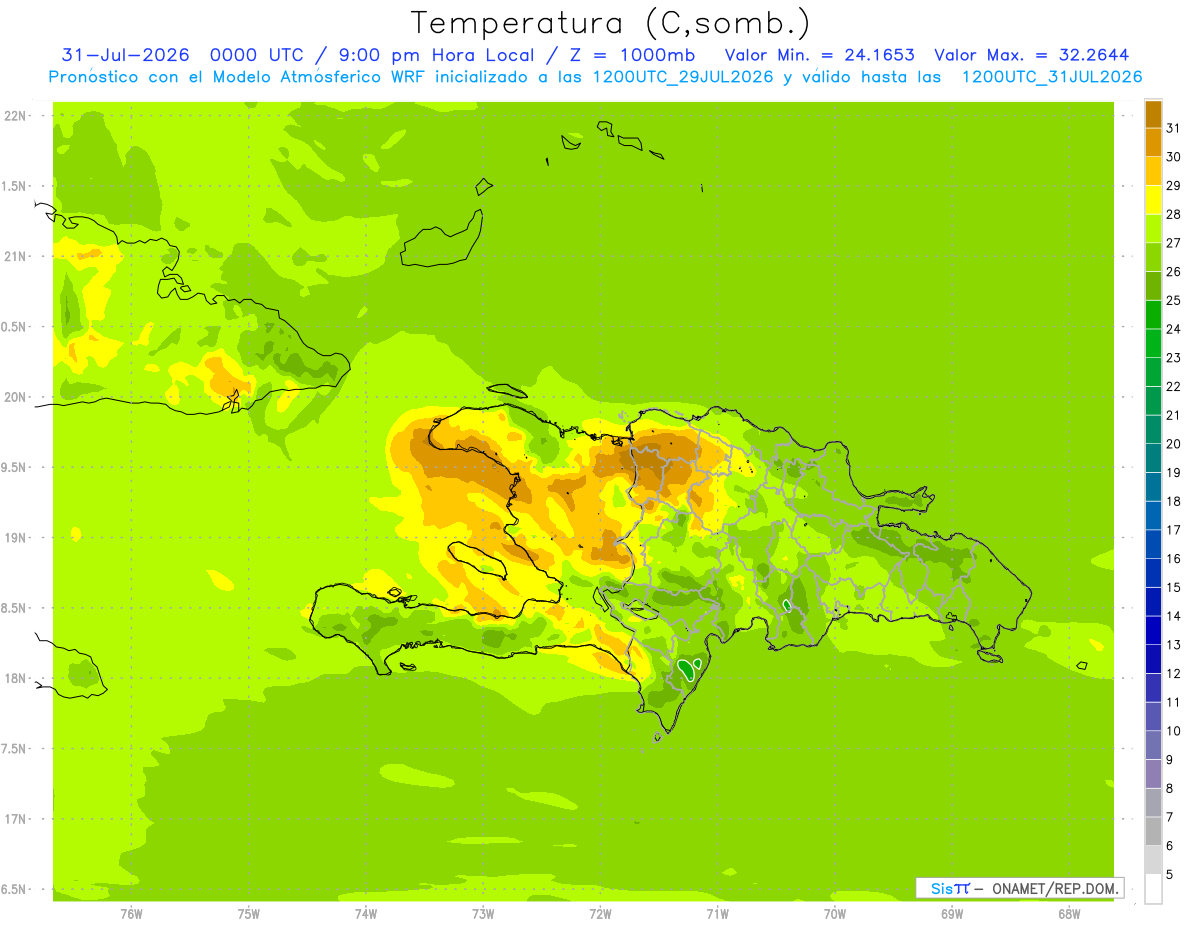Click the legend value 10
This screenshot has height=927, width=1200.
coord(1173,731)
